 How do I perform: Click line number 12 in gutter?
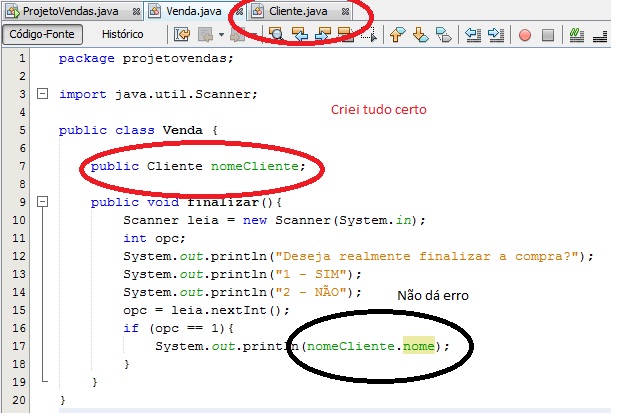[x=19, y=256]
